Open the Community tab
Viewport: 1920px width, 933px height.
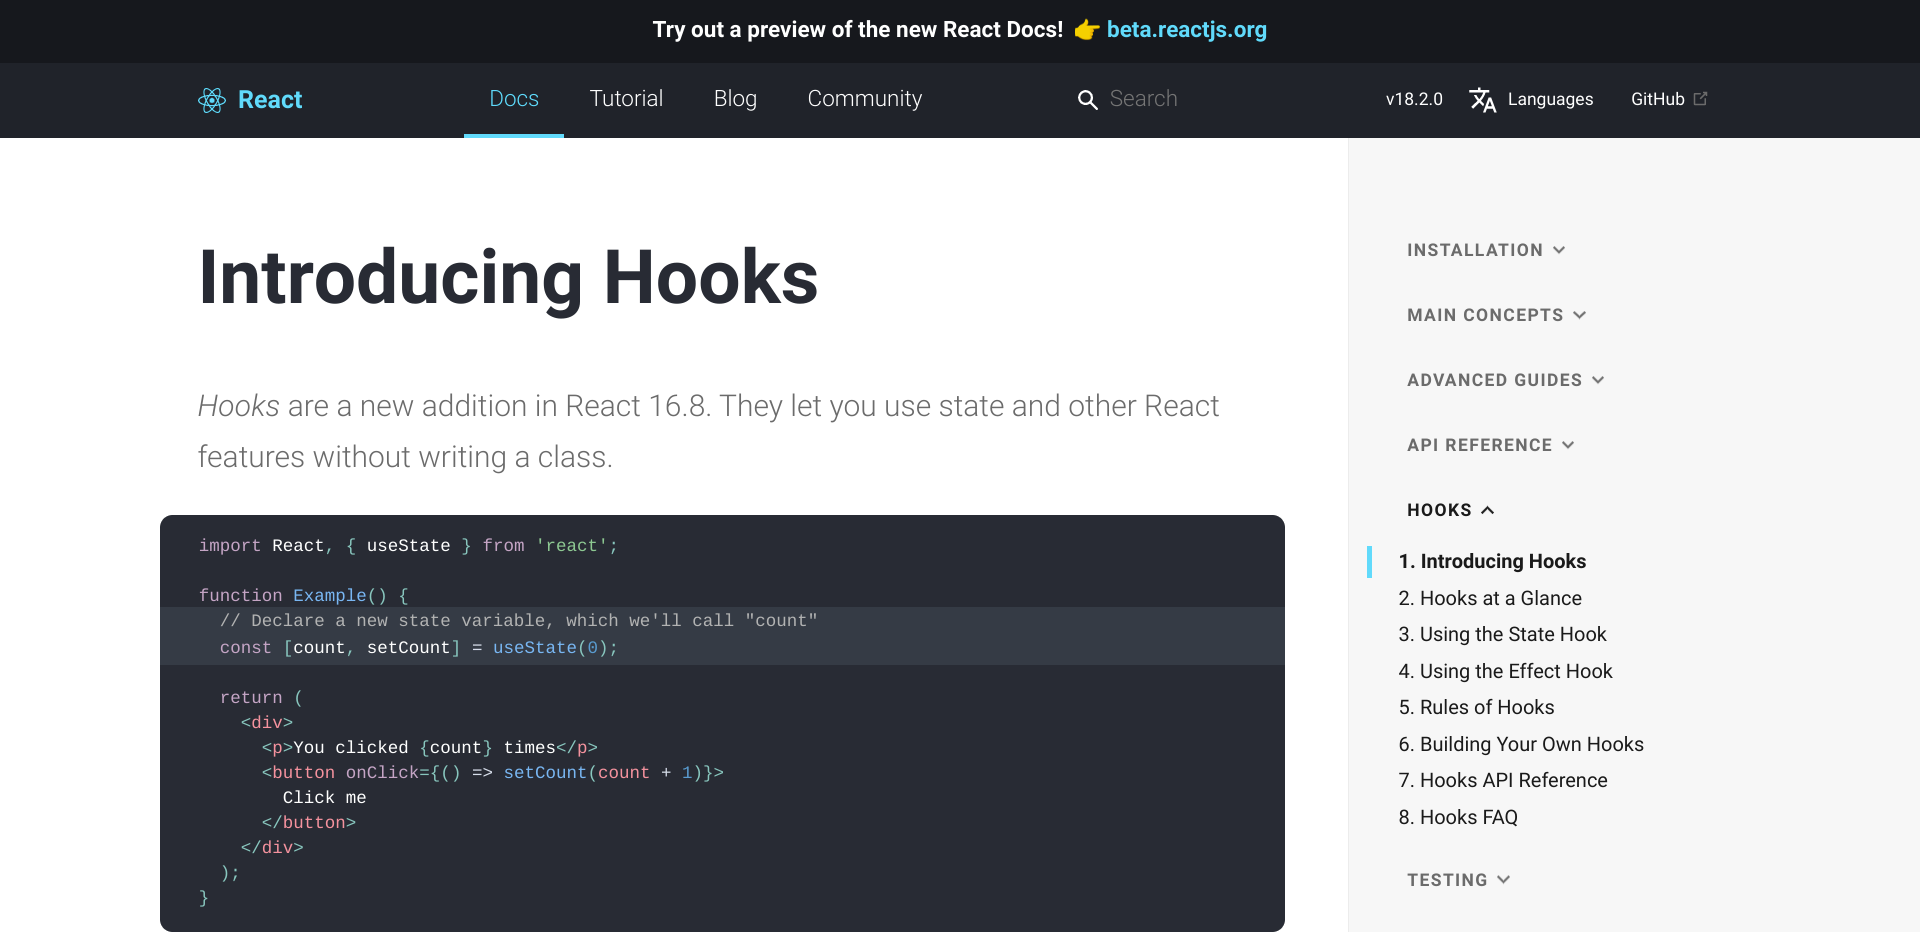point(865,99)
